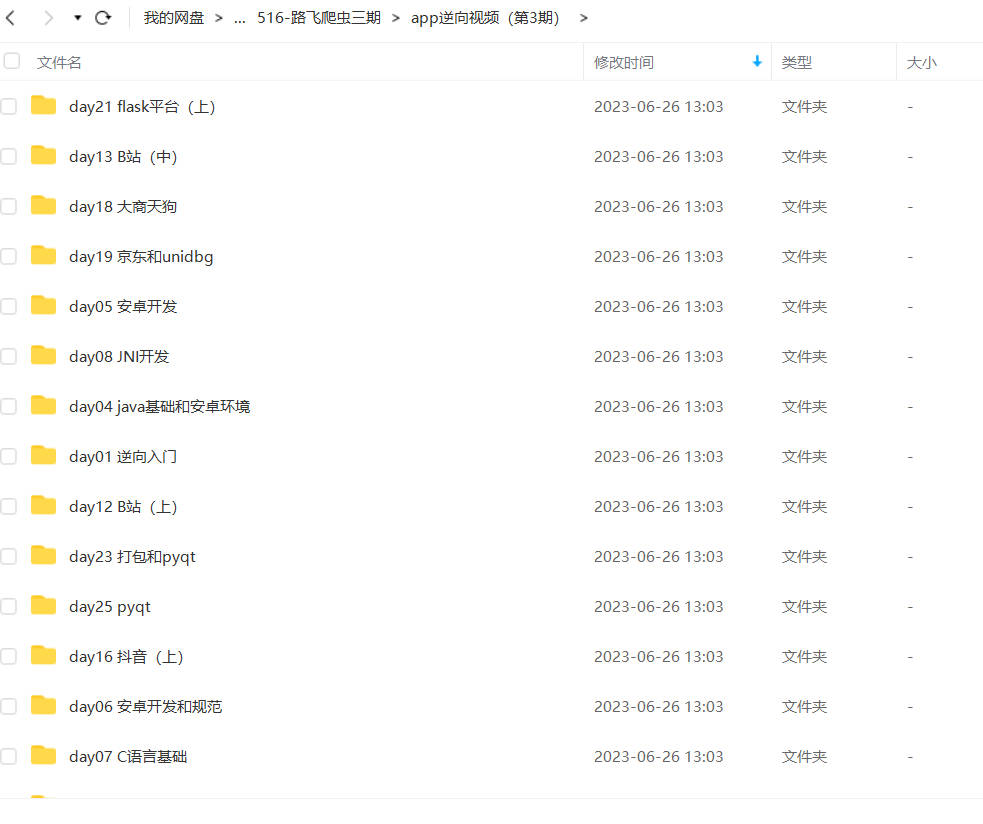This screenshot has height=824, width=983.
Task: Select folder name day06 安卓开发和规范
Action: pyautogui.click(x=145, y=707)
